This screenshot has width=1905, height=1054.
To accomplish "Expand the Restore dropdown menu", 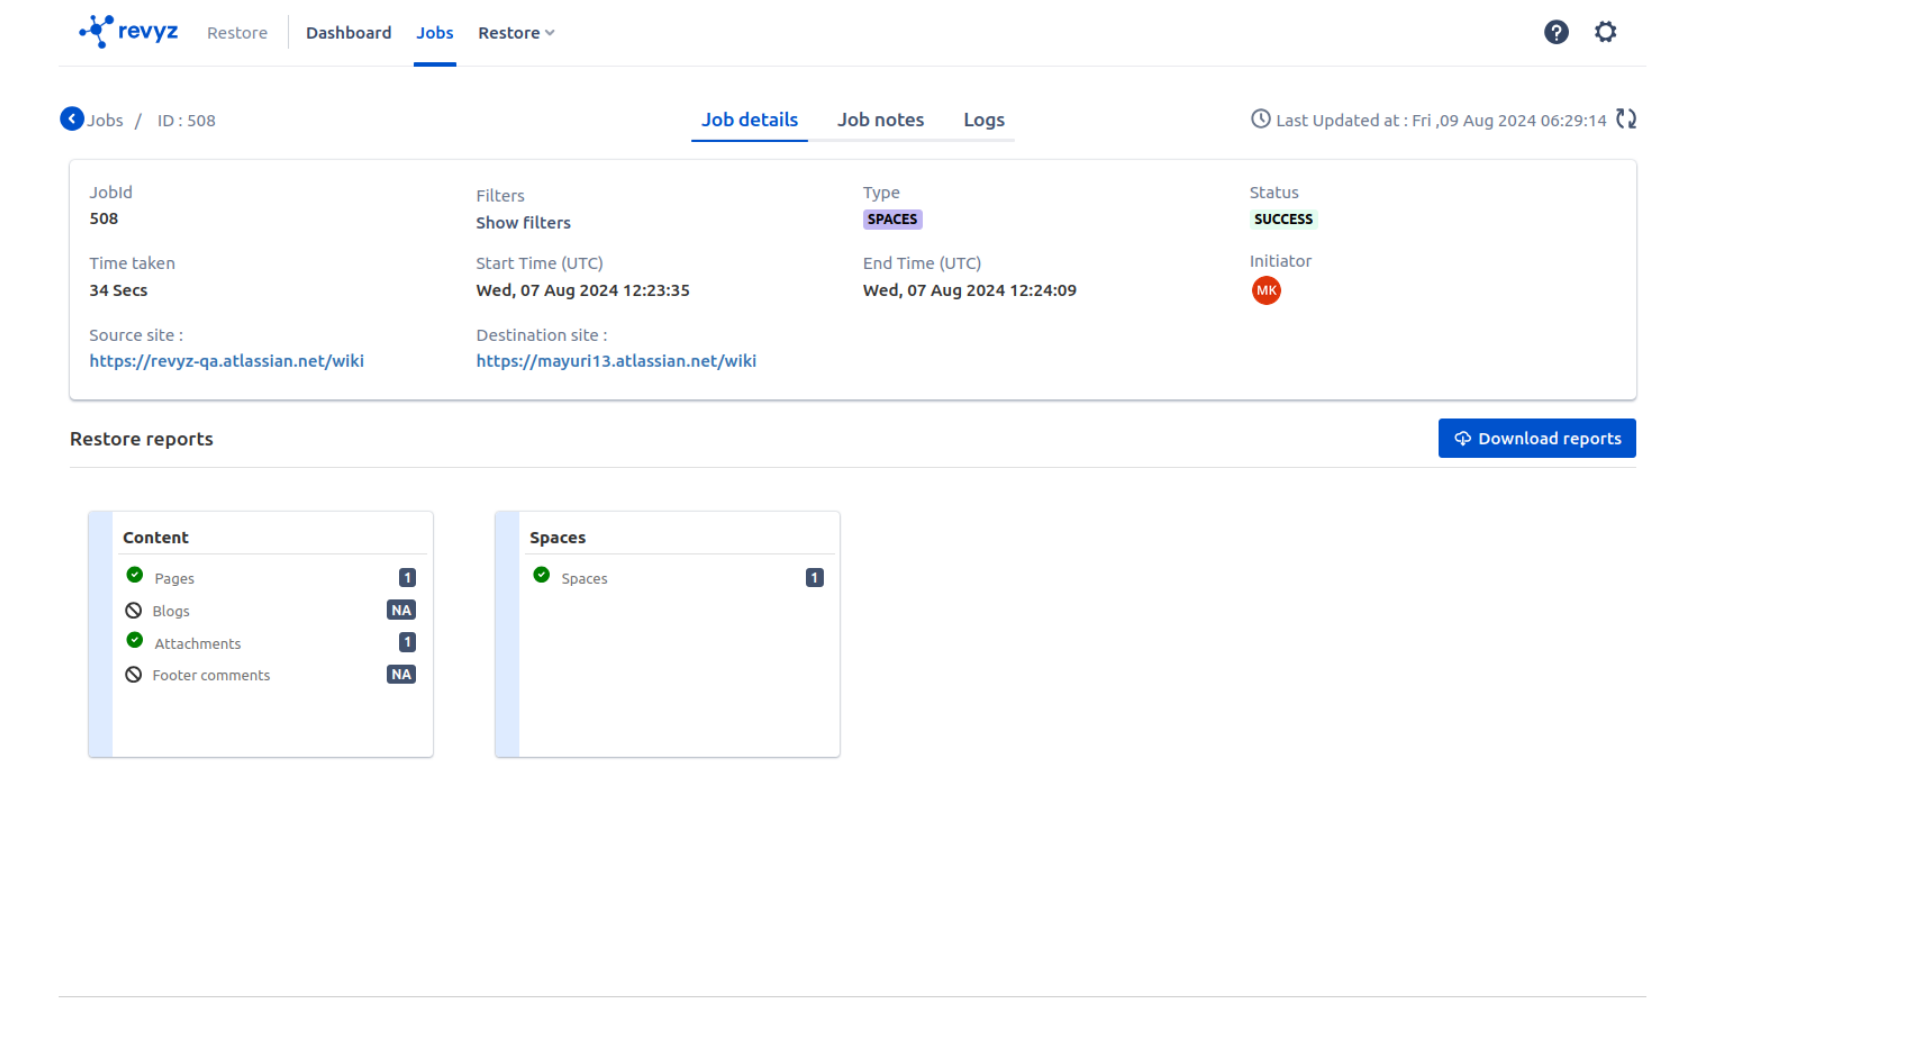I will pos(516,33).
